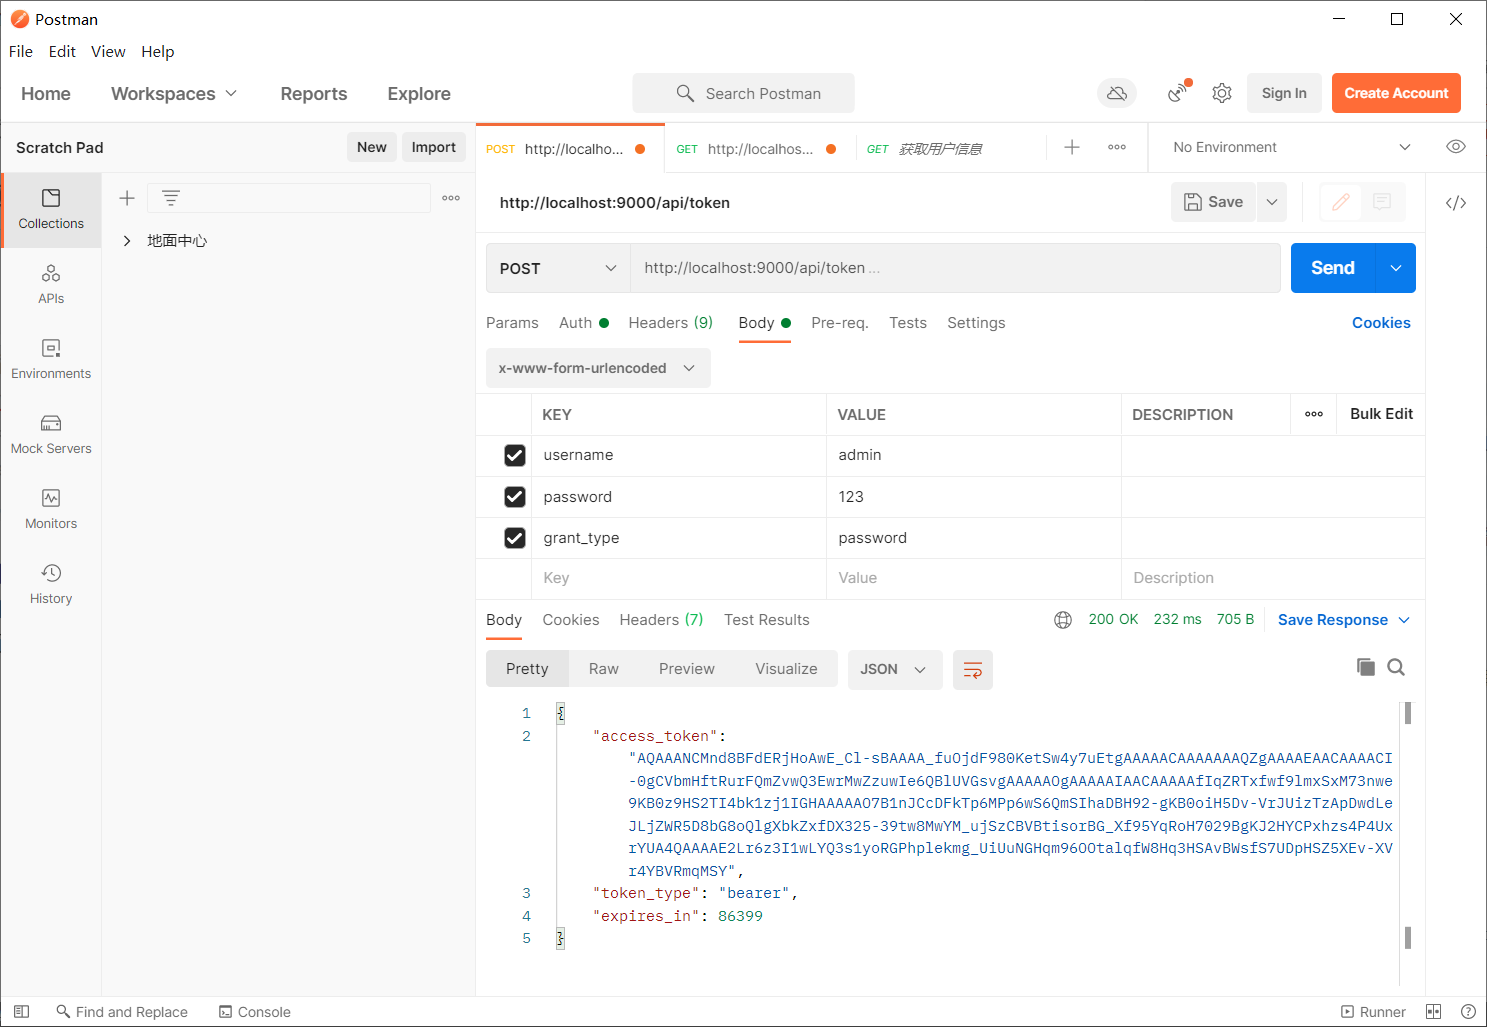The image size is (1487, 1027).
Task: Open the two-pane layout icon
Action: pos(1433,1012)
